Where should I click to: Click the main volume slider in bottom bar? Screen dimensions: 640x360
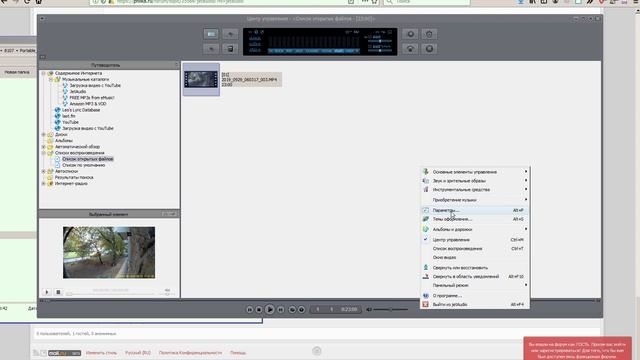point(391,310)
